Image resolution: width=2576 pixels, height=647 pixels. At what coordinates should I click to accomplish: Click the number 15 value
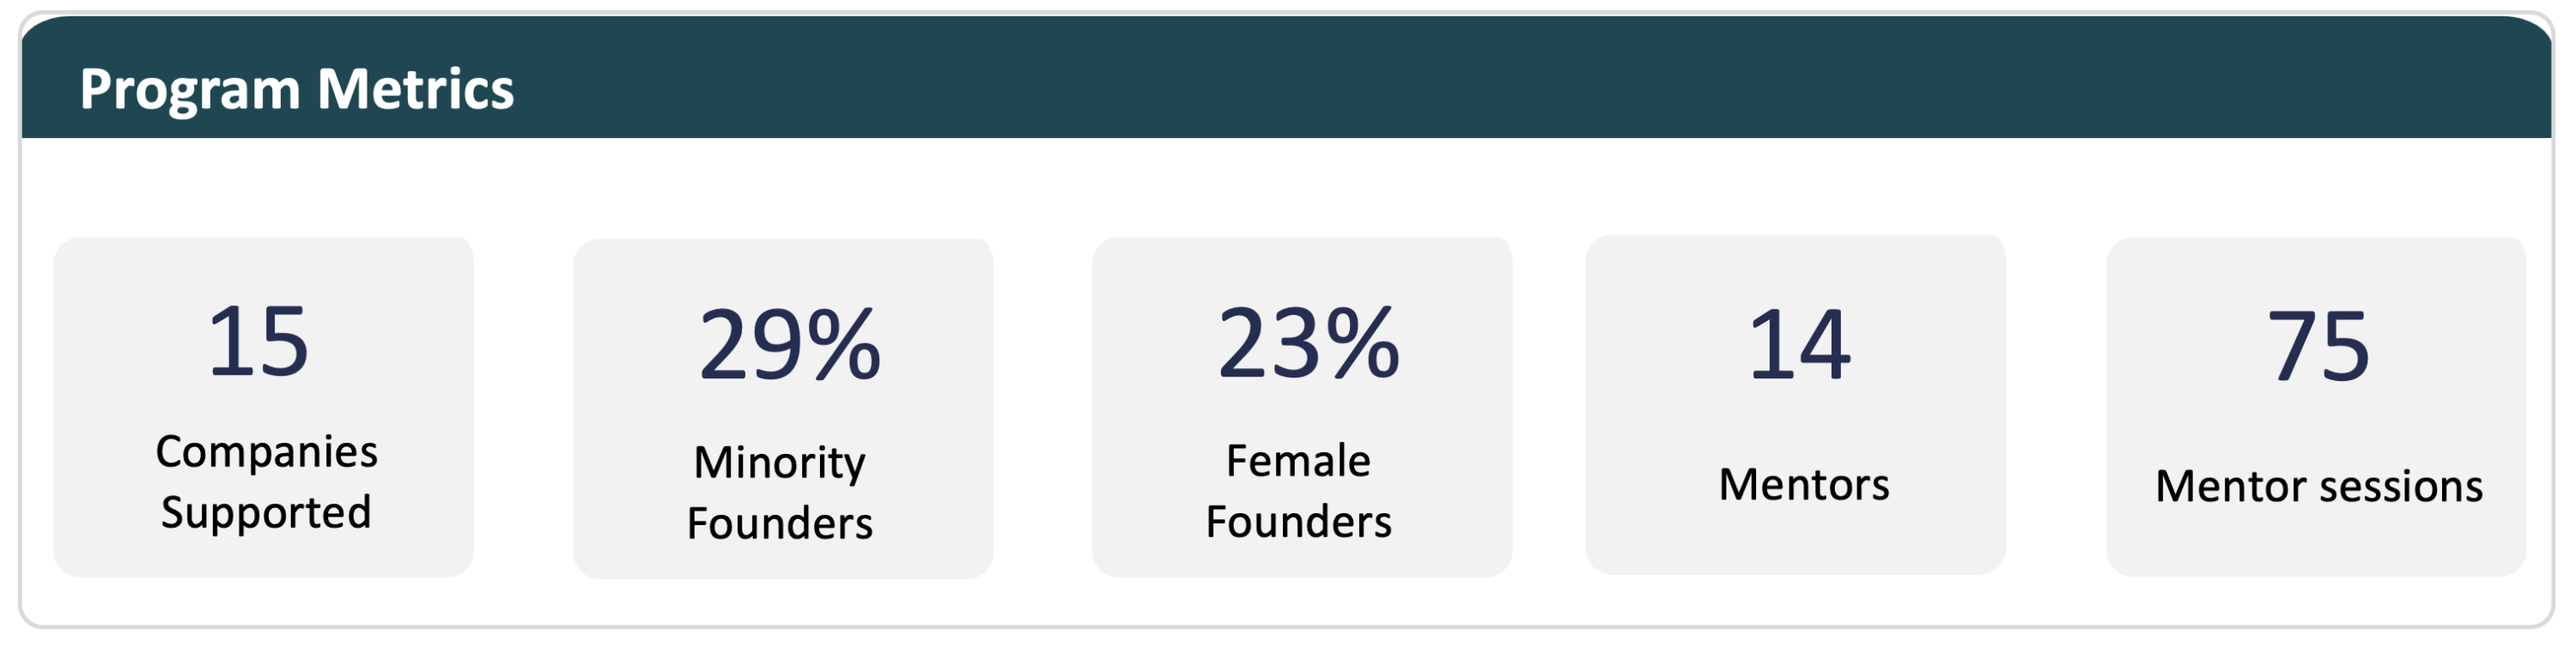click(x=258, y=342)
